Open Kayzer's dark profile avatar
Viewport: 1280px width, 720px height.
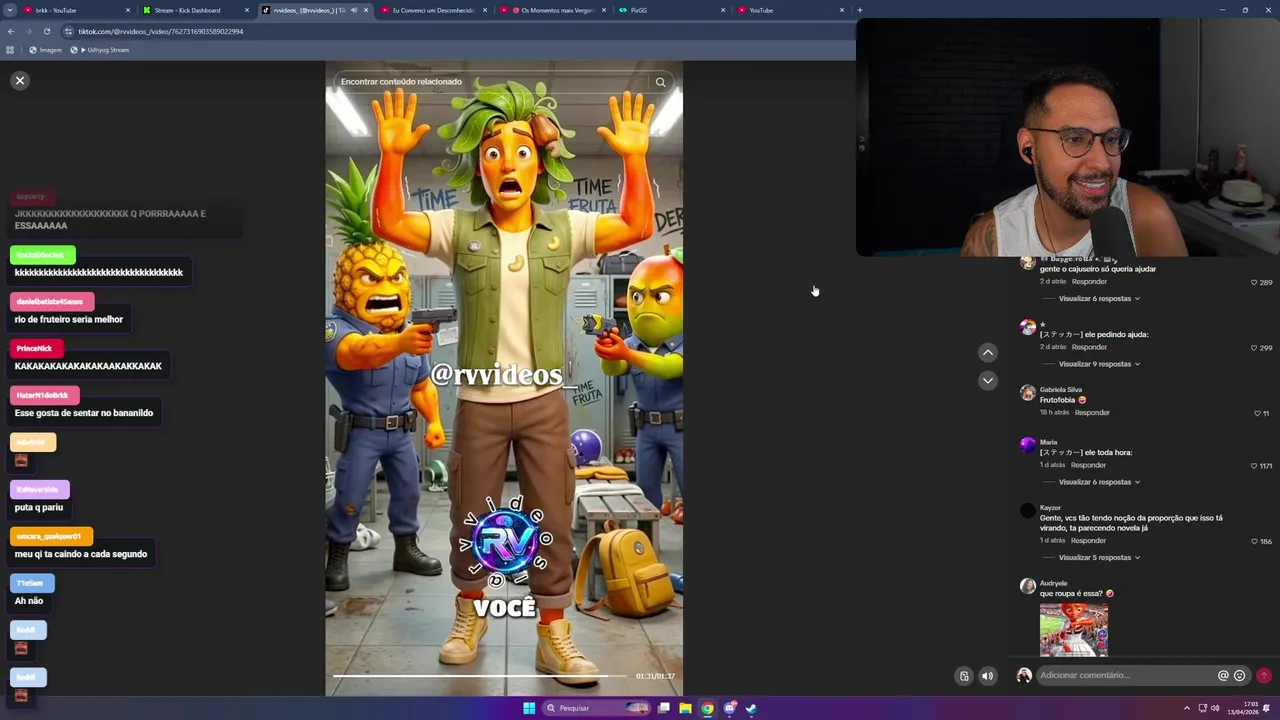(x=1027, y=511)
